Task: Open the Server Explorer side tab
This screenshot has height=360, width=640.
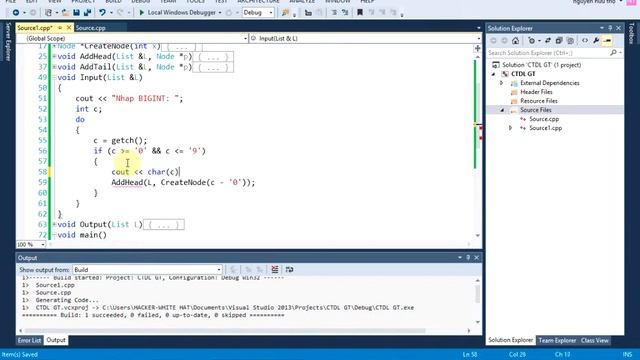Action: click(8, 42)
